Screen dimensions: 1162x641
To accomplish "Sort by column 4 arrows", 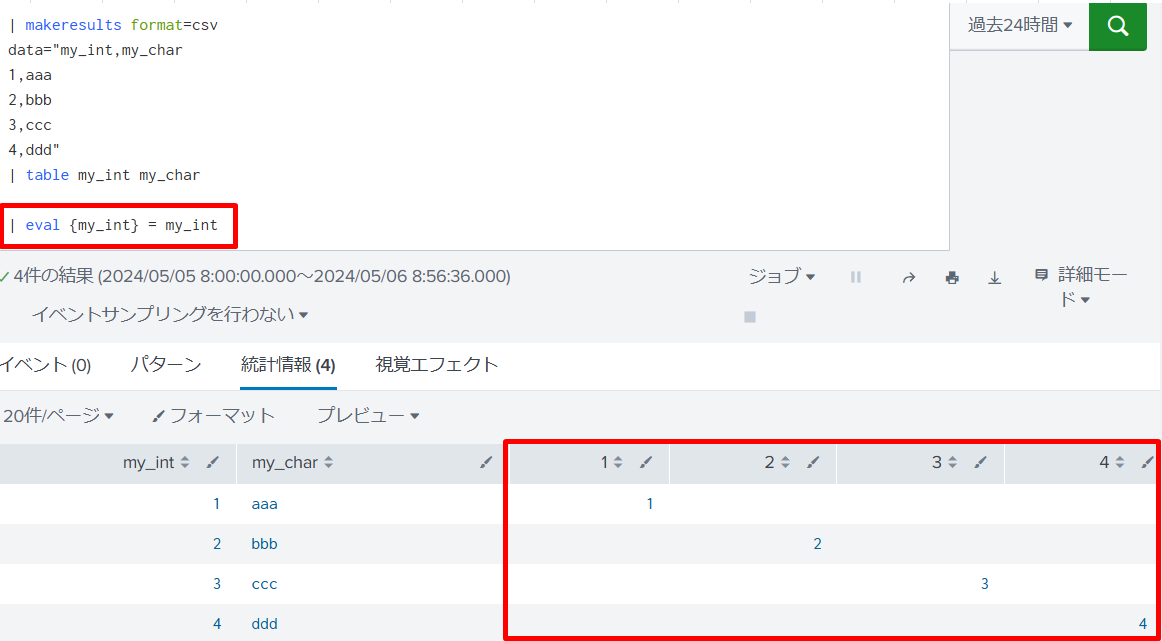I will 1119,462.
